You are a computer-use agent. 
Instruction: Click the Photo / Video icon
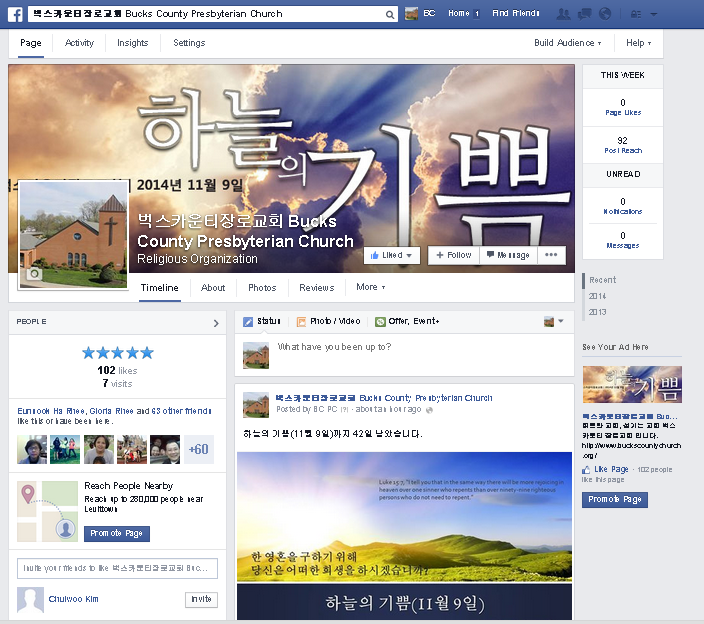click(x=301, y=322)
